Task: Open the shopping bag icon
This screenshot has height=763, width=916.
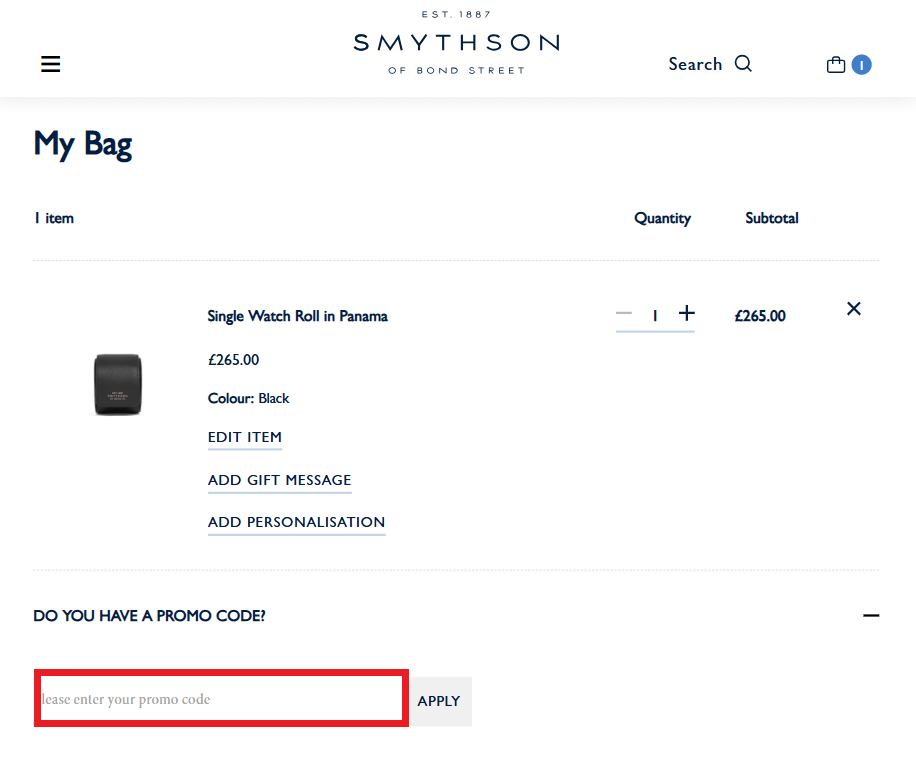Action: 834,63
